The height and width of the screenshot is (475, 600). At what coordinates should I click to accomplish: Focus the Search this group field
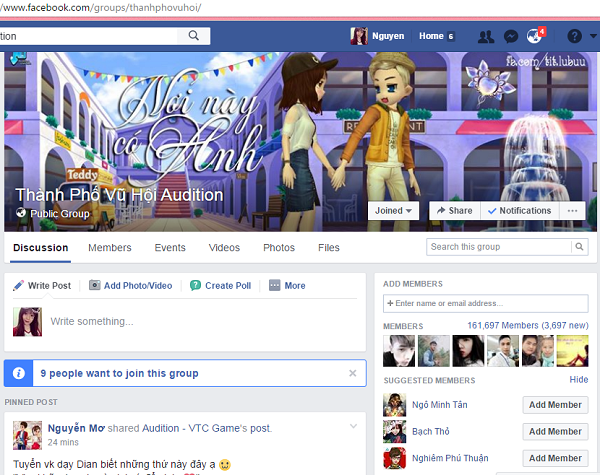pos(499,247)
